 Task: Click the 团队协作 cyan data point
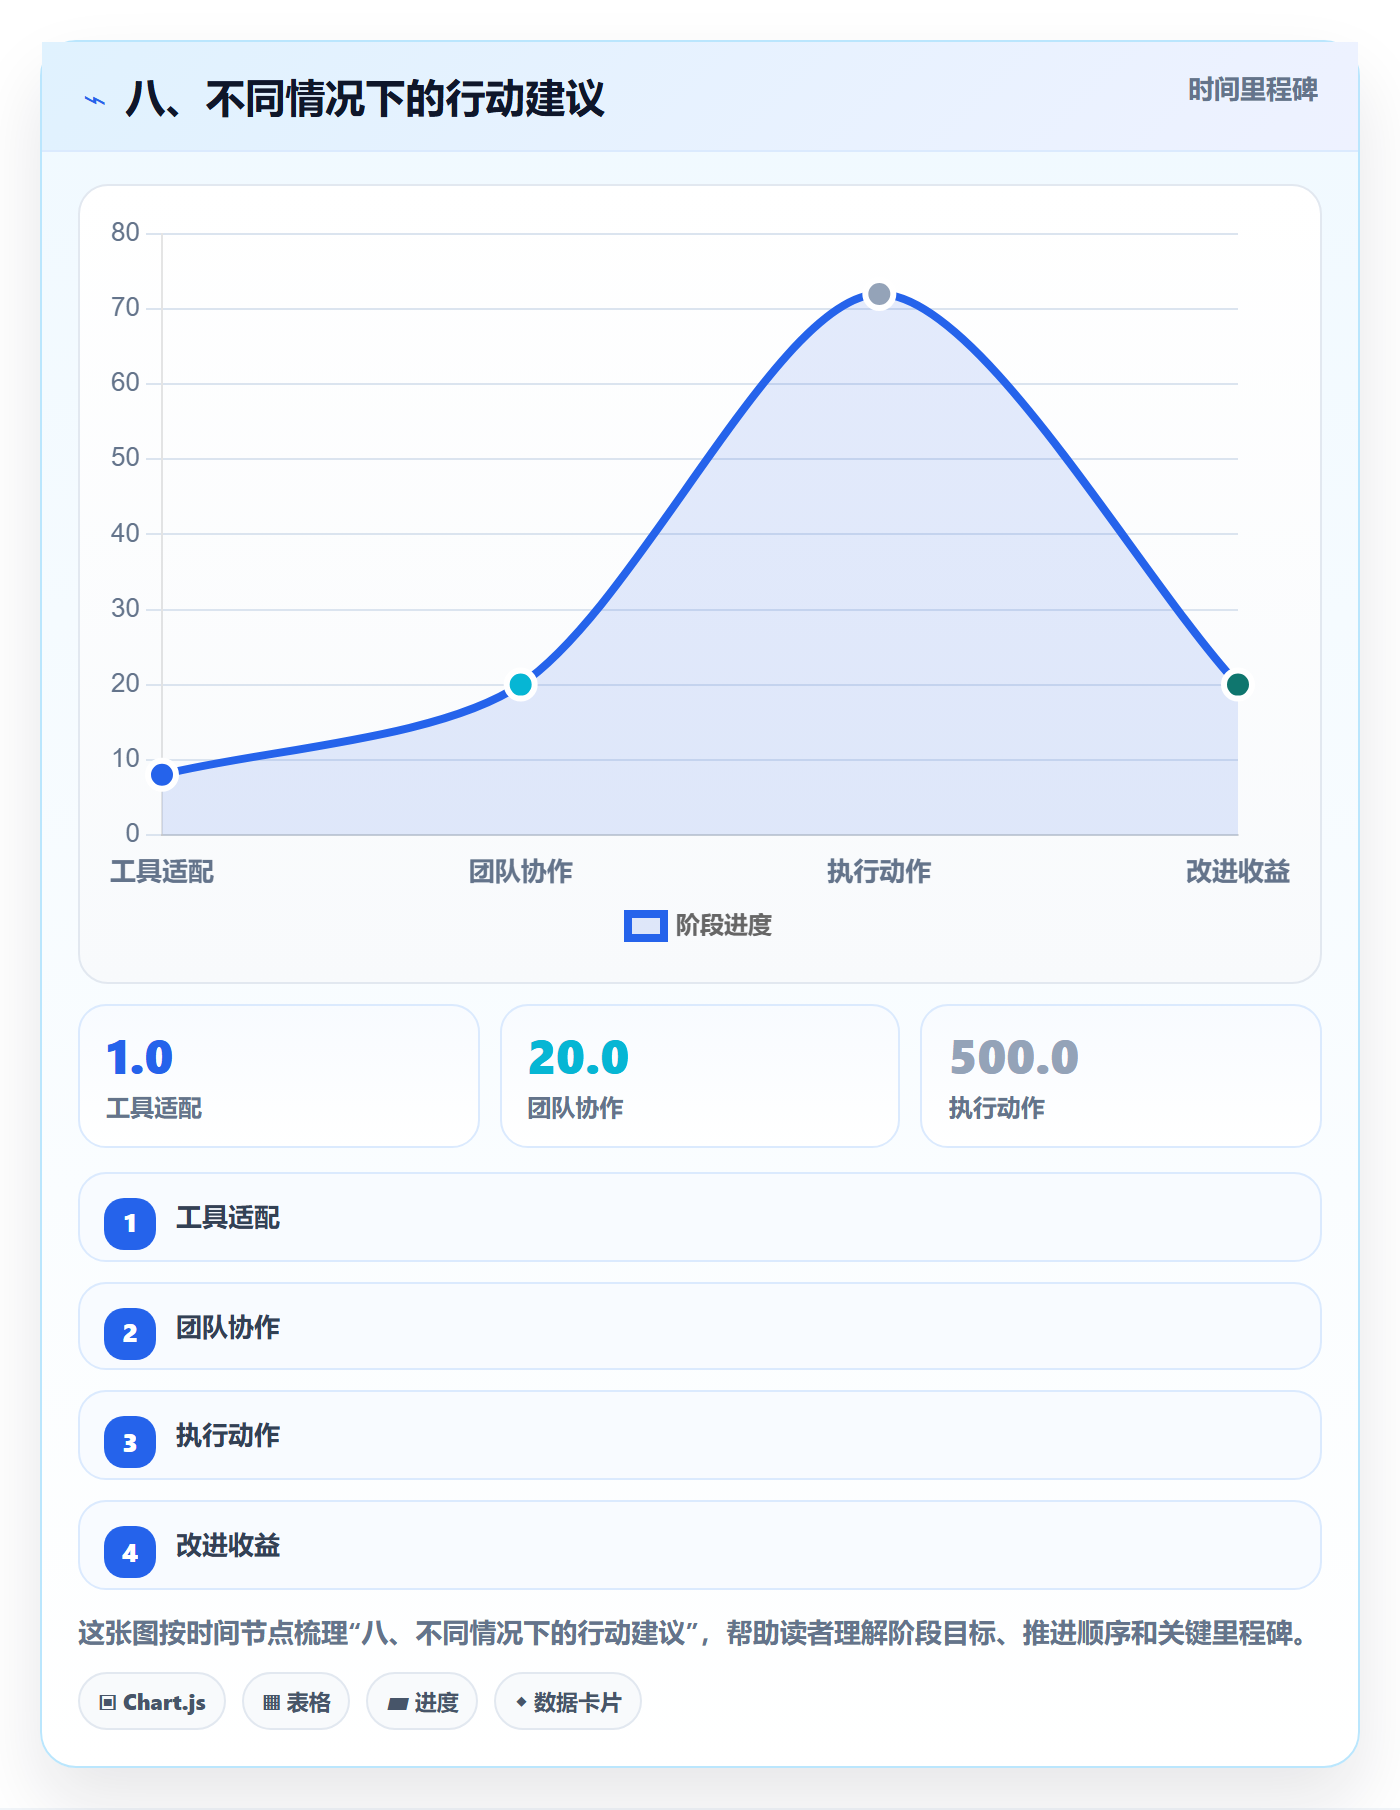click(x=520, y=685)
